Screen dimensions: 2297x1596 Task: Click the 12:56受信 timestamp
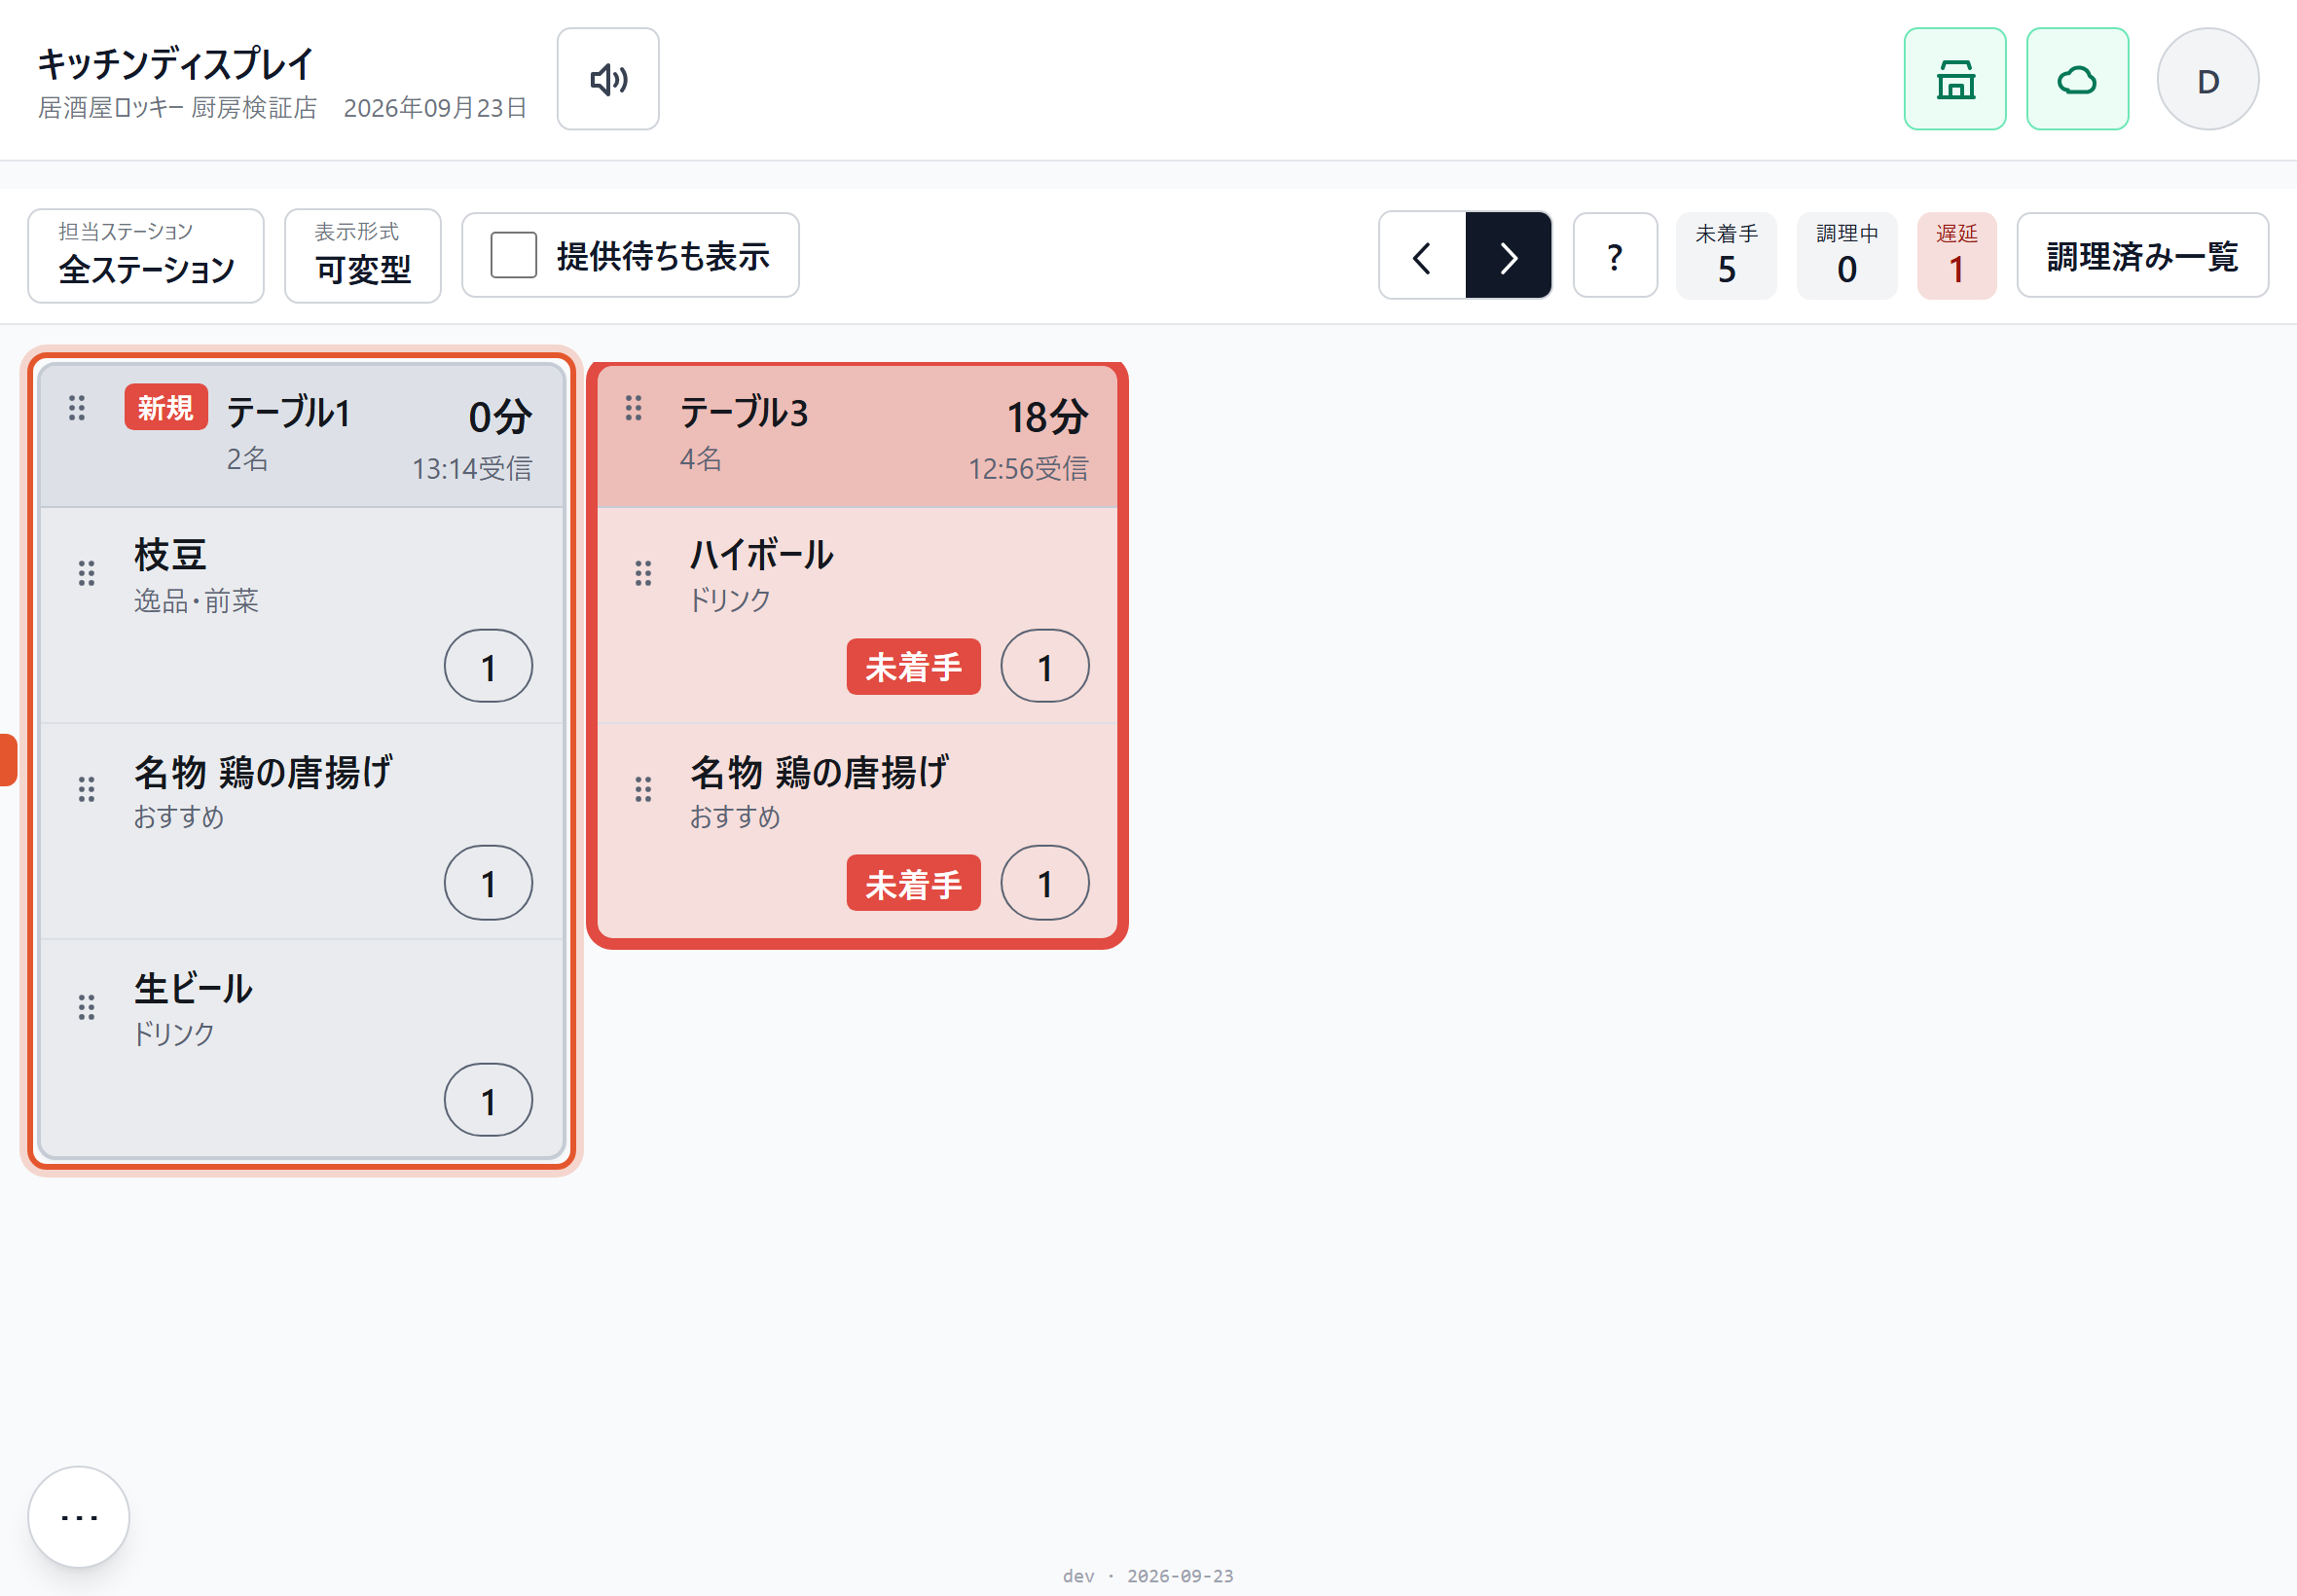1028,468
